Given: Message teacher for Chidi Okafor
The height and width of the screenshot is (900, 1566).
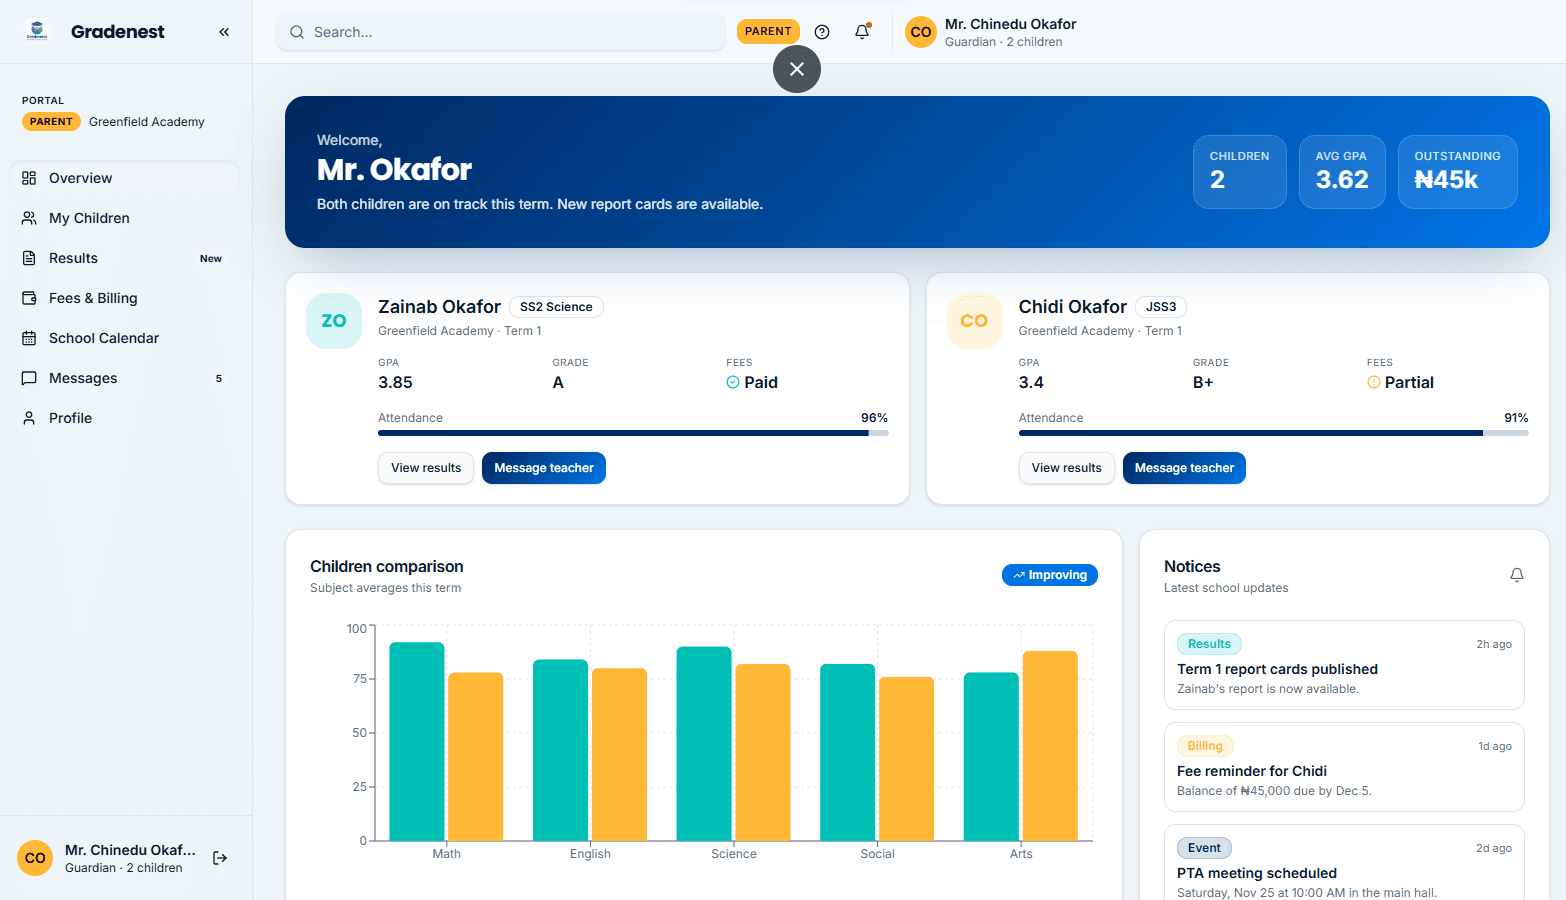Looking at the screenshot, I should 1184,468.
